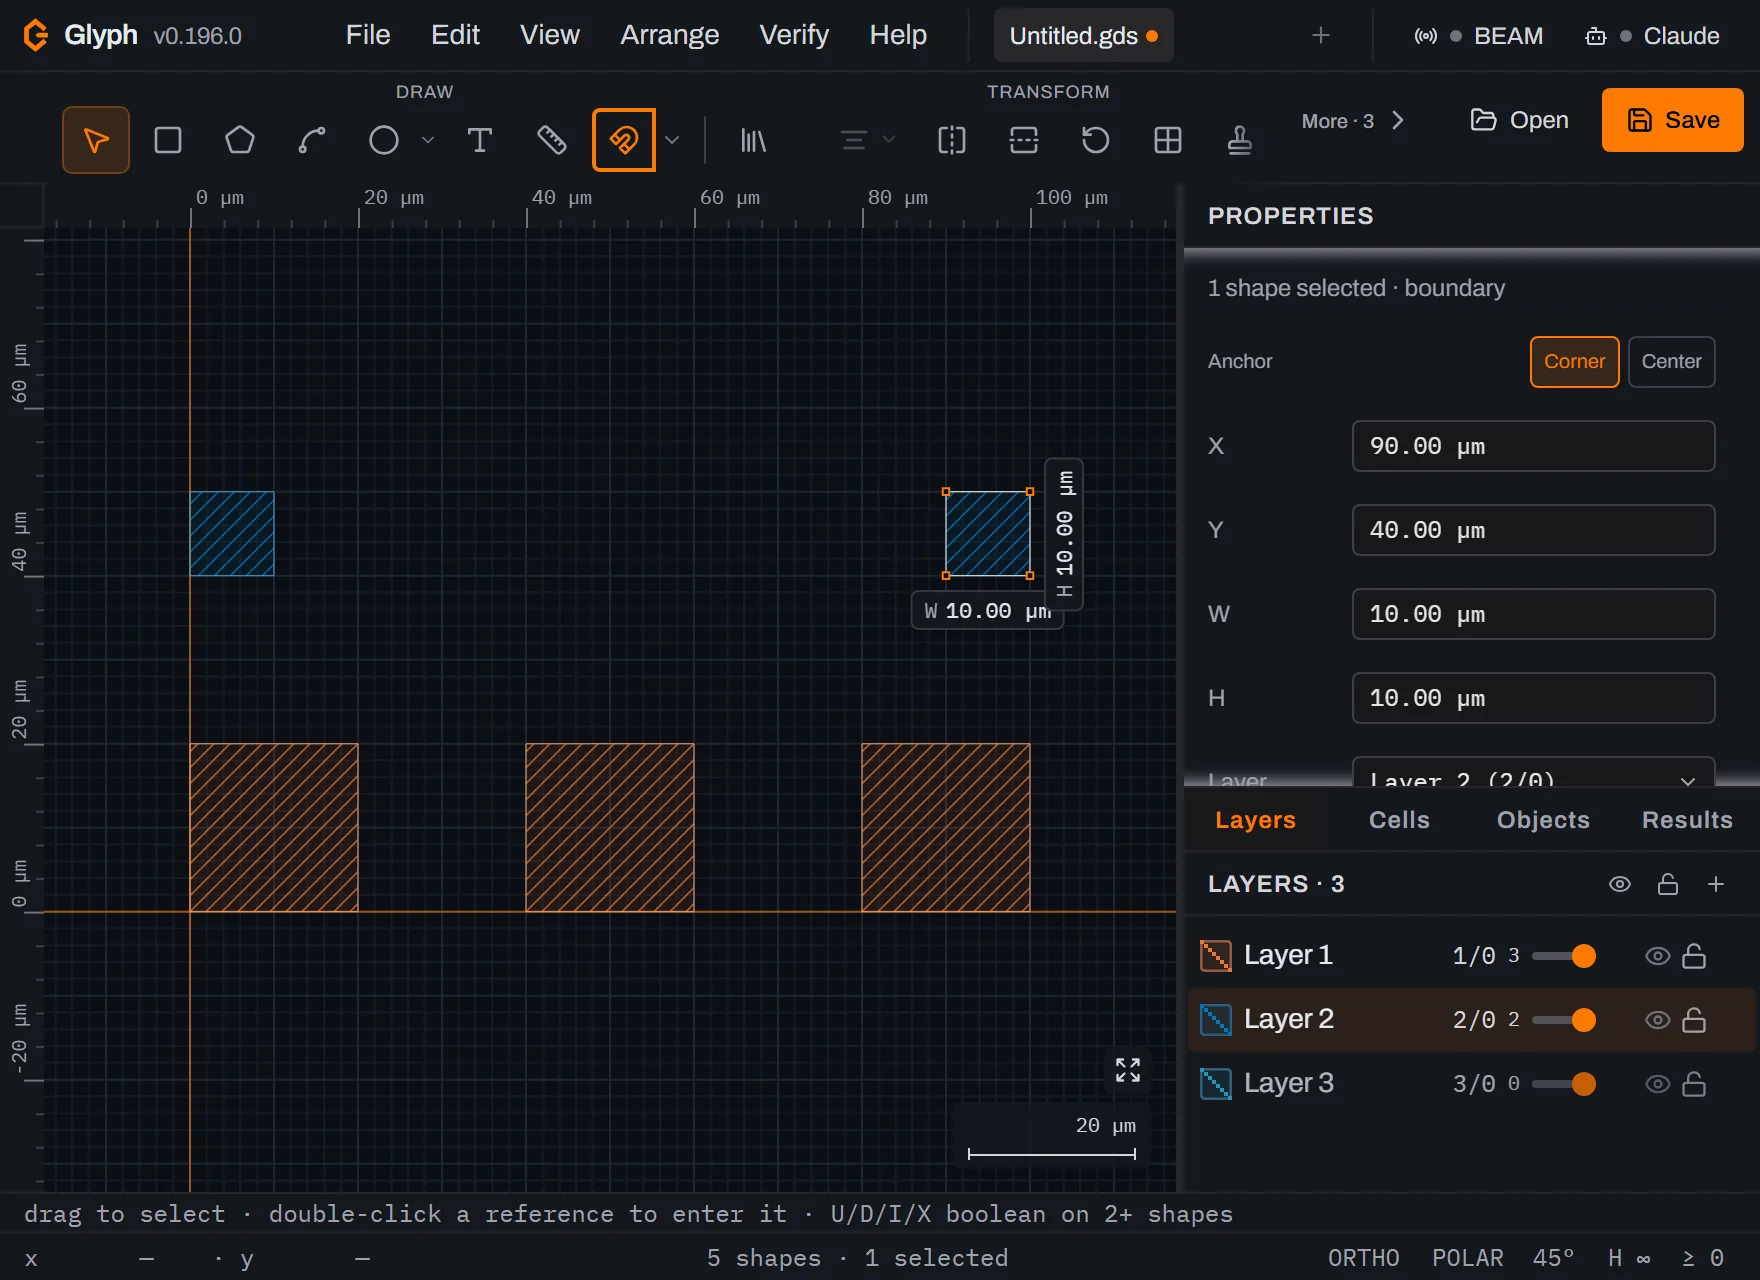
Task: Open the align dropdown
Action: point(867,140)
